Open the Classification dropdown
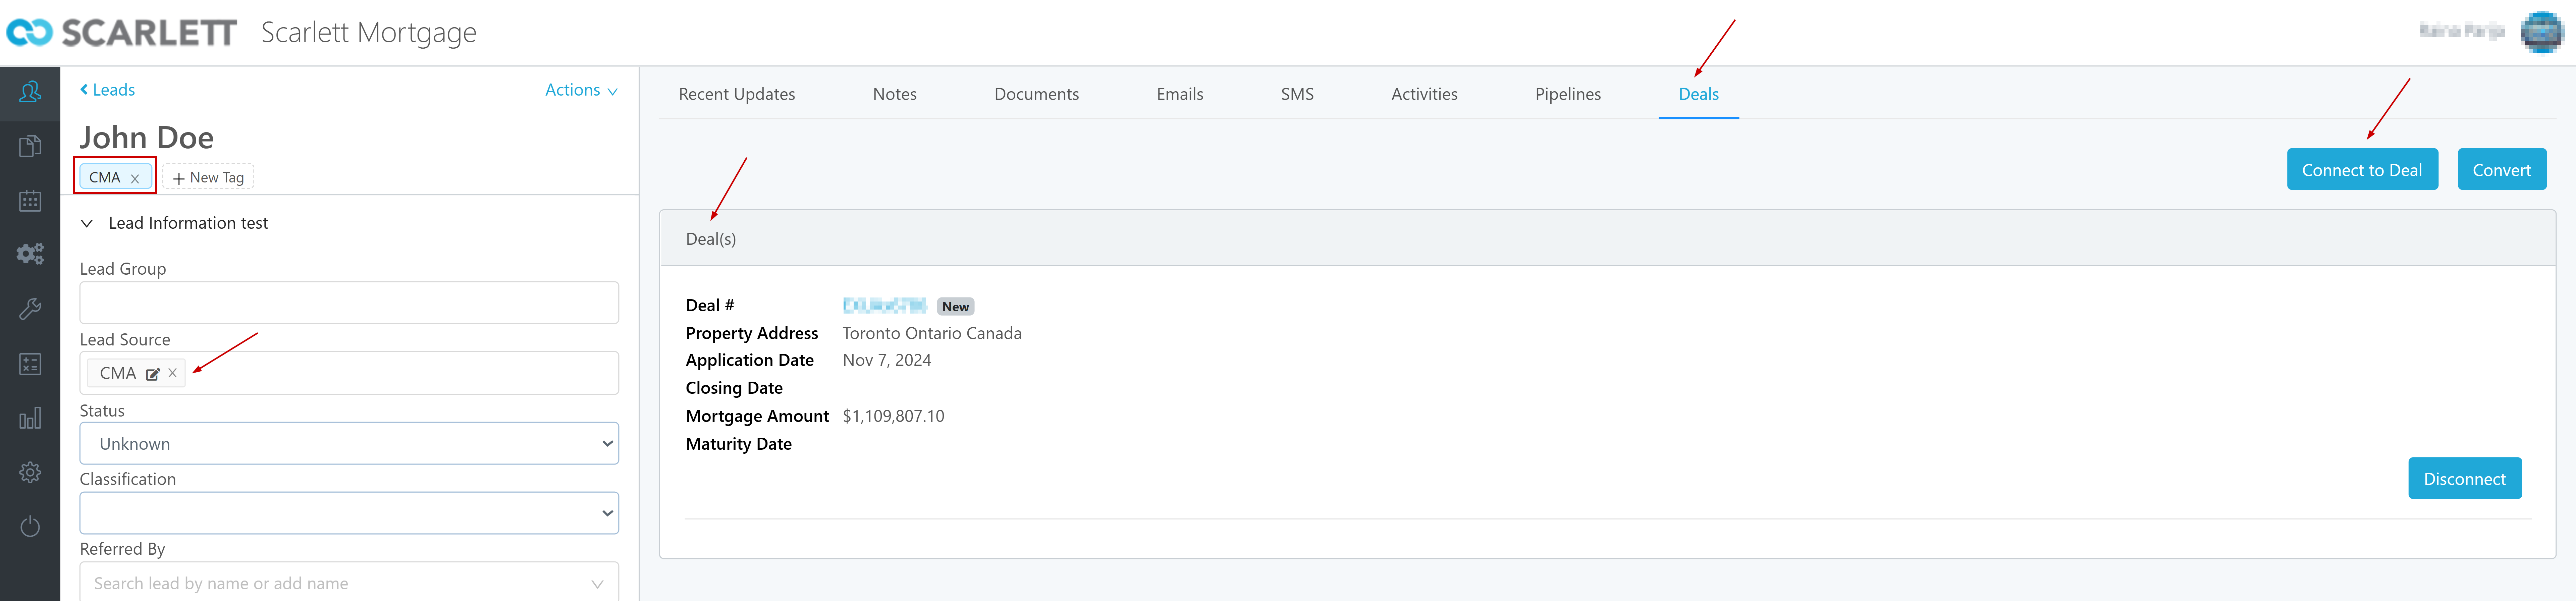 pyautogui.click(x=348, y=513)
